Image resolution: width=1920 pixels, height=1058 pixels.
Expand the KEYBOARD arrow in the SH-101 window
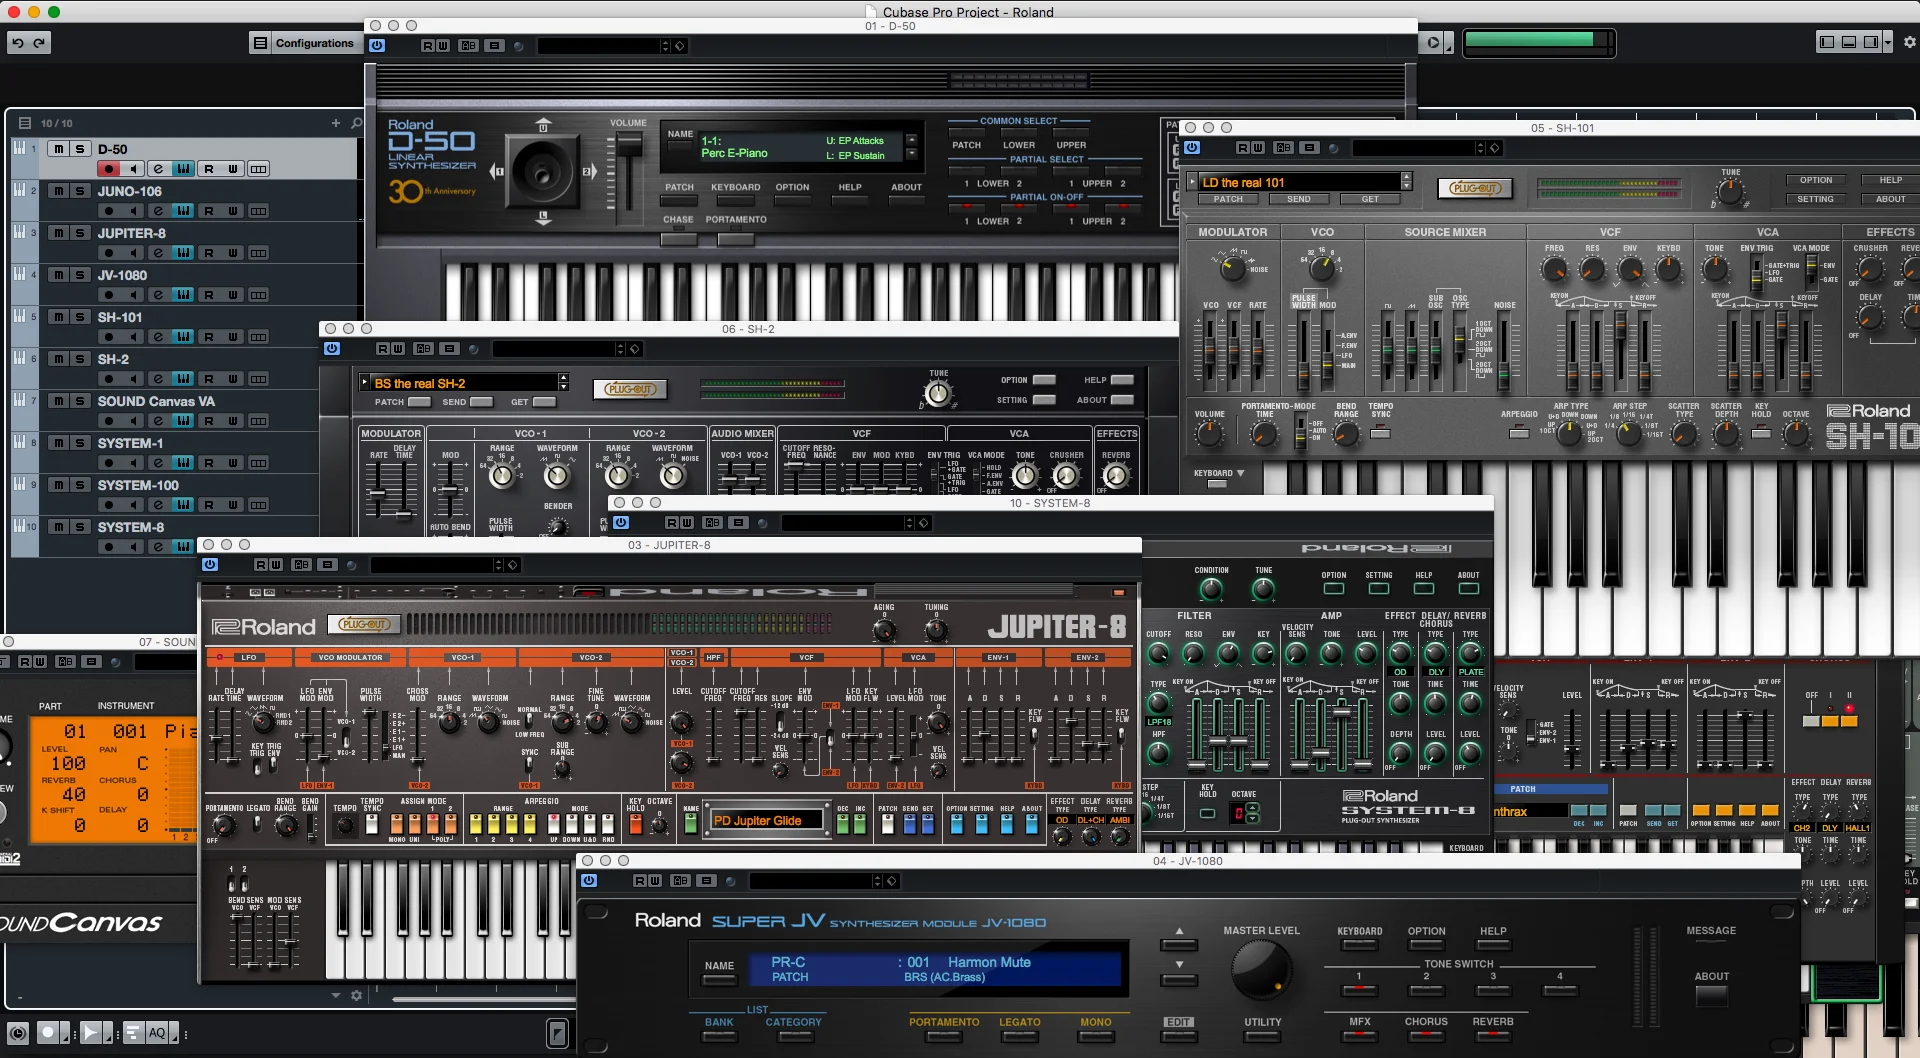(1241, 473)
